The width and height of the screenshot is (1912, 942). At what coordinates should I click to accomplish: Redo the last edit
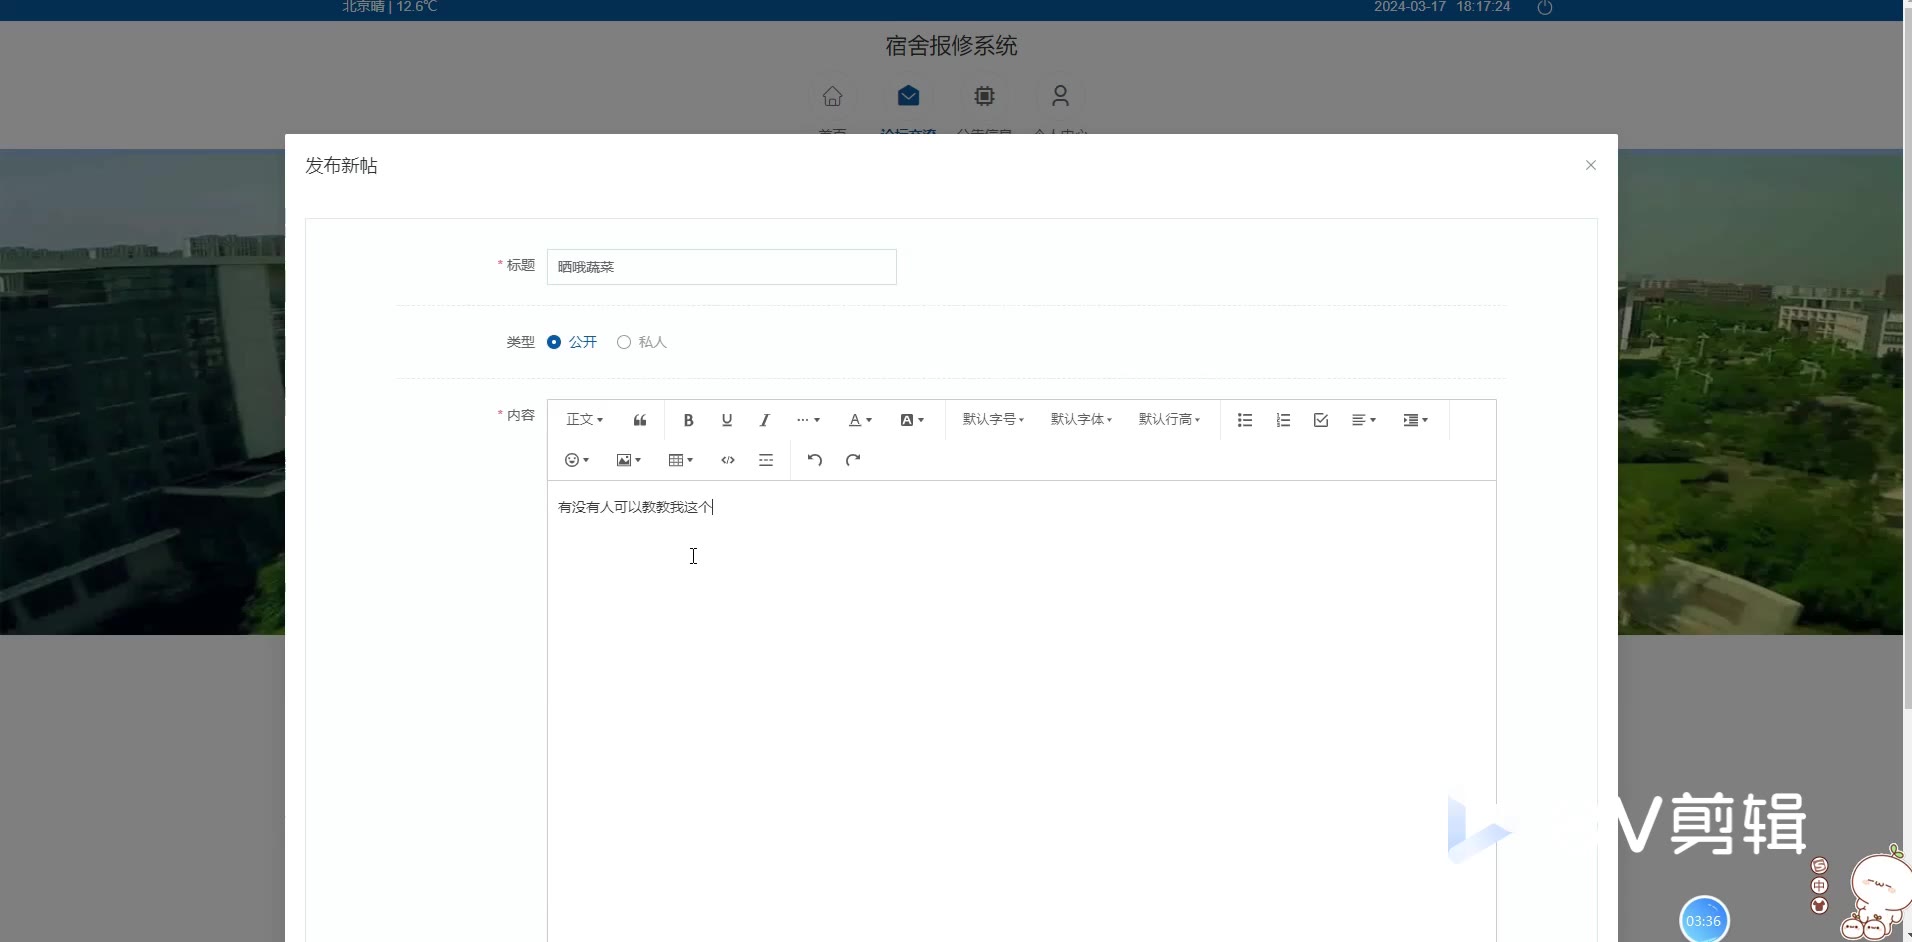(x=853, y=460)
